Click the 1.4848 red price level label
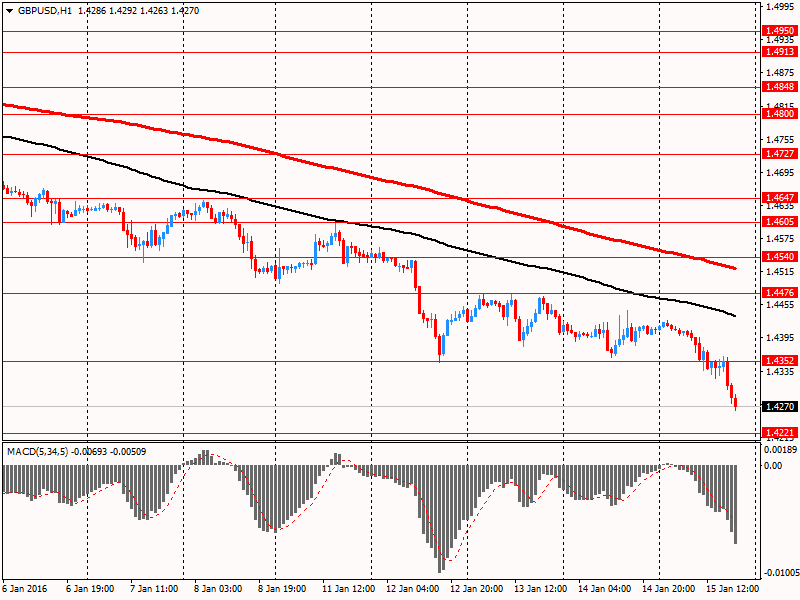 (x=780, y=87)
